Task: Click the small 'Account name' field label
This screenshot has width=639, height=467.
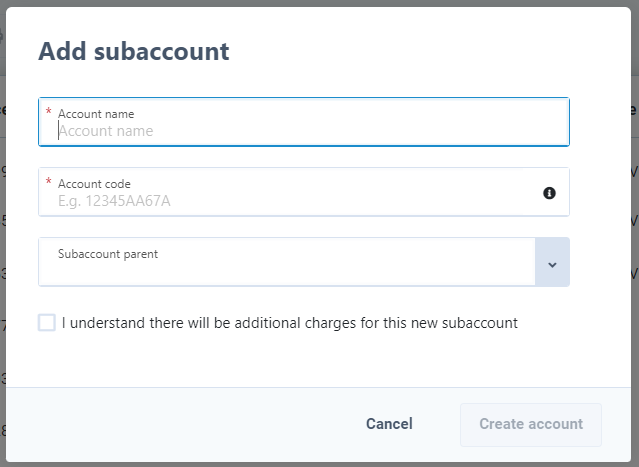Action: pyautogui.click(x=96, y=114)
